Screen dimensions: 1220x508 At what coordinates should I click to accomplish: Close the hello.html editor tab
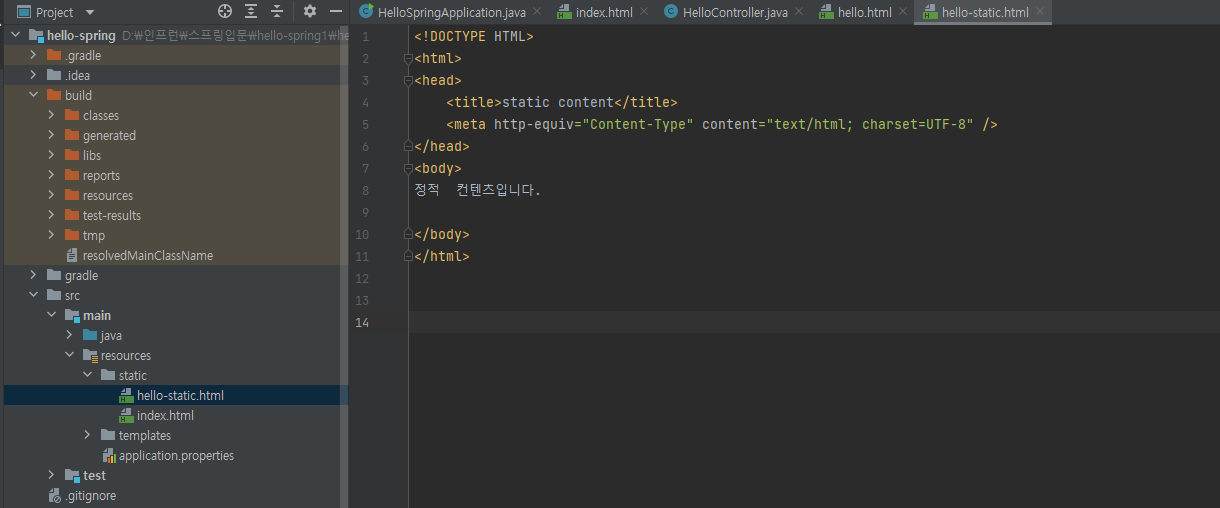(903, 12)
